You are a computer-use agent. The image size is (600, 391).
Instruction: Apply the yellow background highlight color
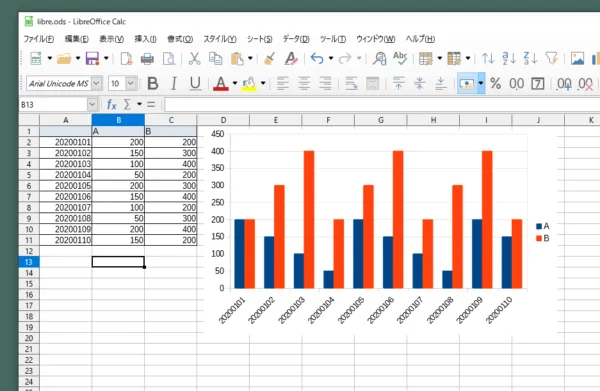point(249,83)
